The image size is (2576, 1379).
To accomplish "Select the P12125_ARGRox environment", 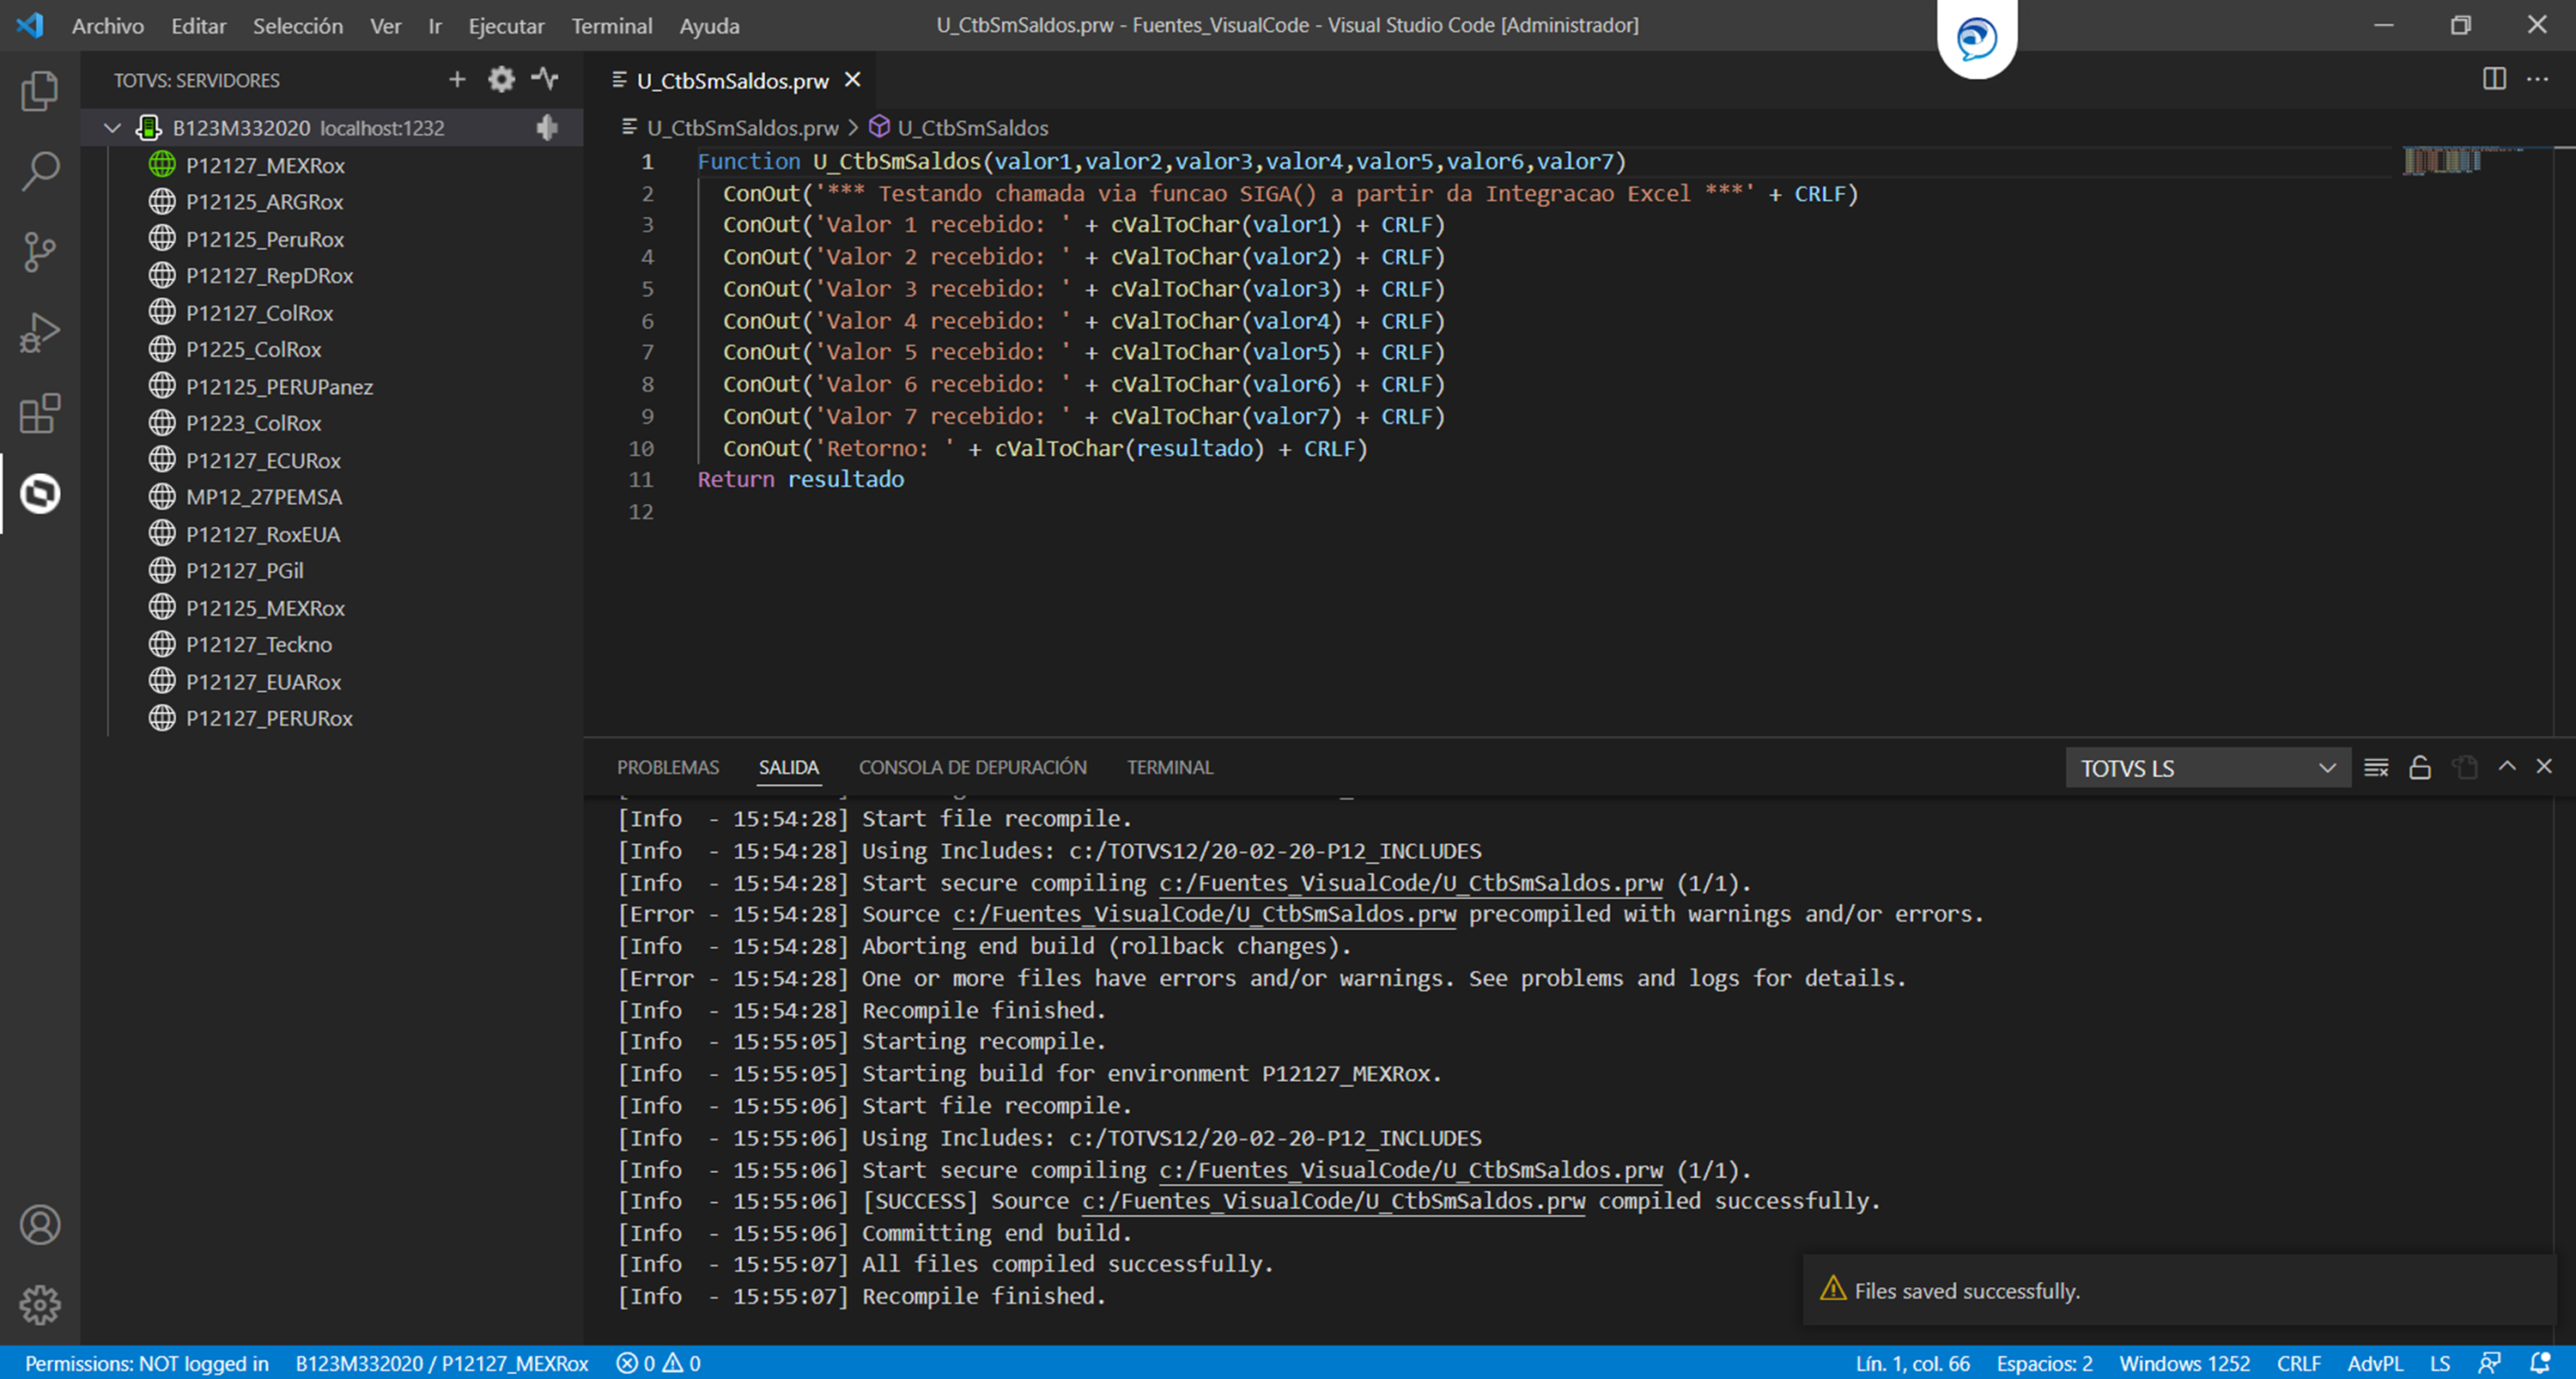I will pyautogui.click(x=264, y=202).
